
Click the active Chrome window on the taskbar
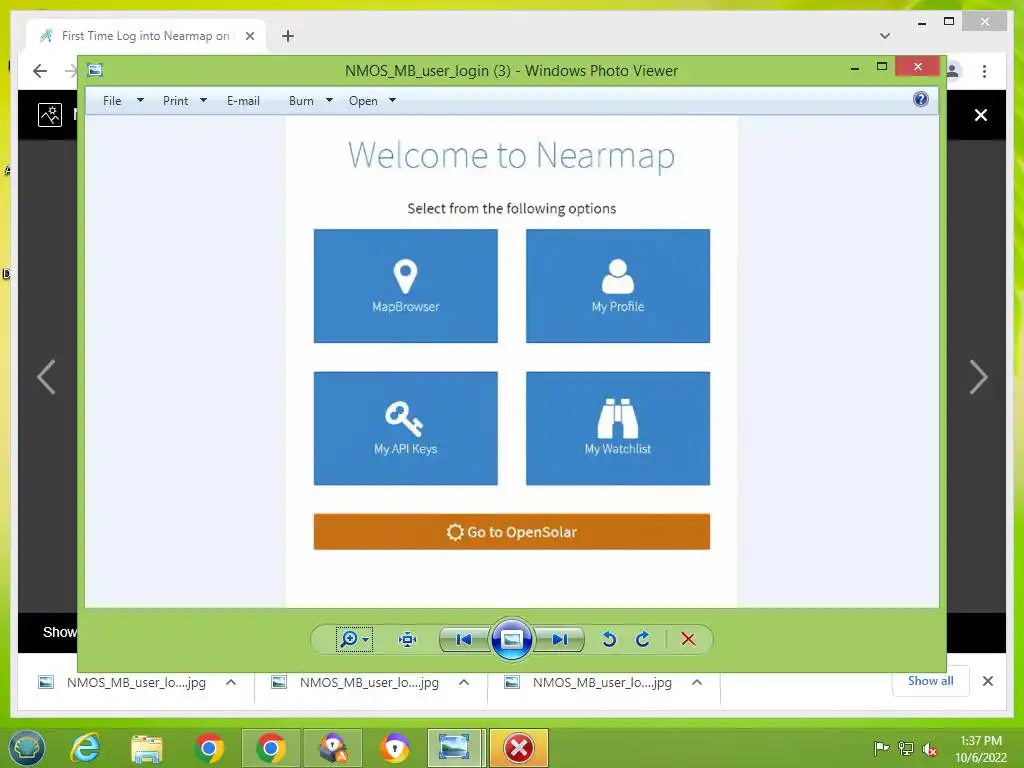(270, 748)
